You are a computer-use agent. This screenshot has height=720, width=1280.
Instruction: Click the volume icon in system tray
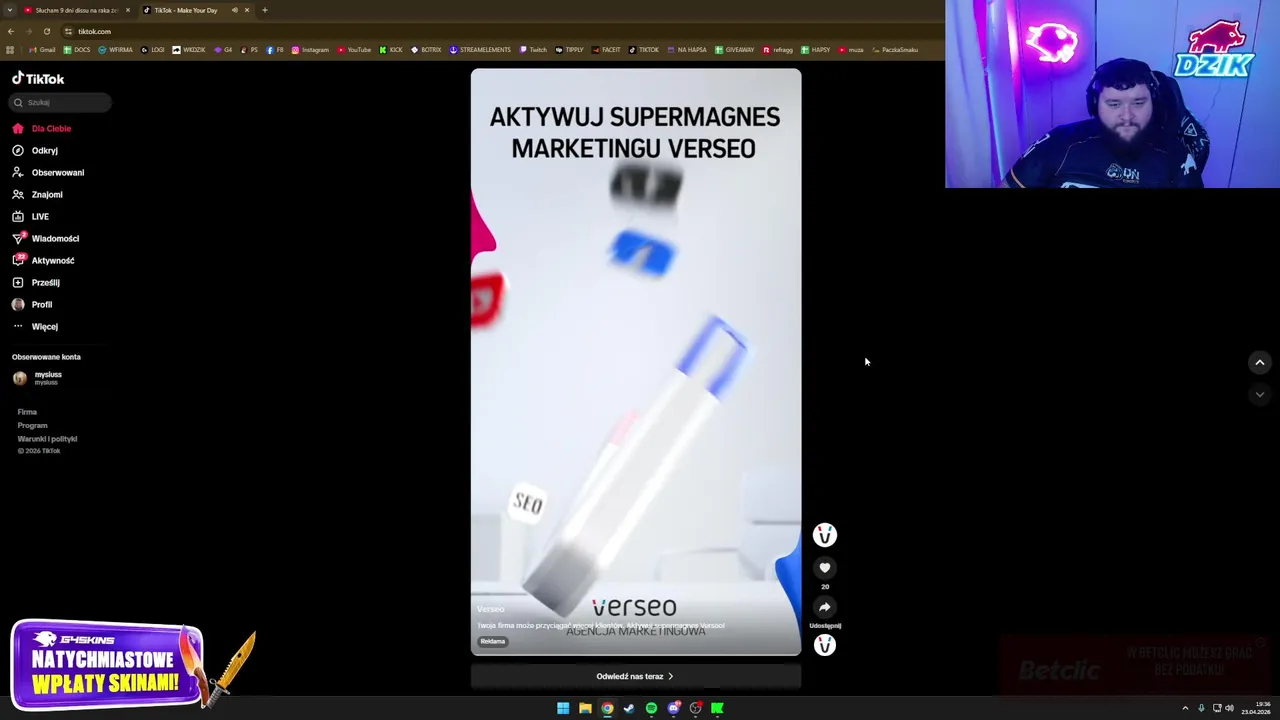(1229, 708)
